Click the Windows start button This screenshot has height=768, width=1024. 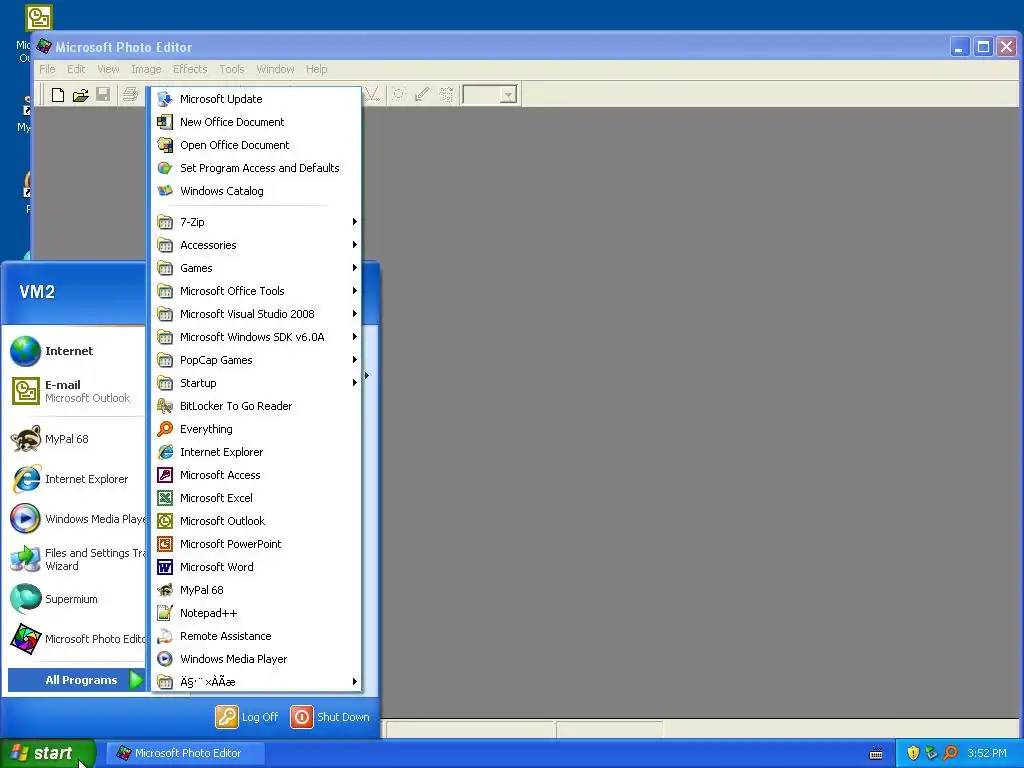click(x=47, y=753)
